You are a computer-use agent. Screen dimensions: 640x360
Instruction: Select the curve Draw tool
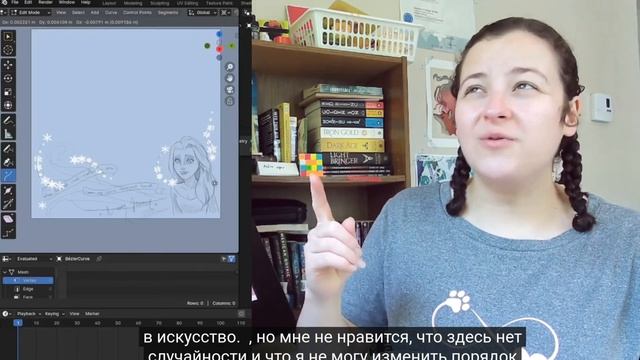pos(8,149)
